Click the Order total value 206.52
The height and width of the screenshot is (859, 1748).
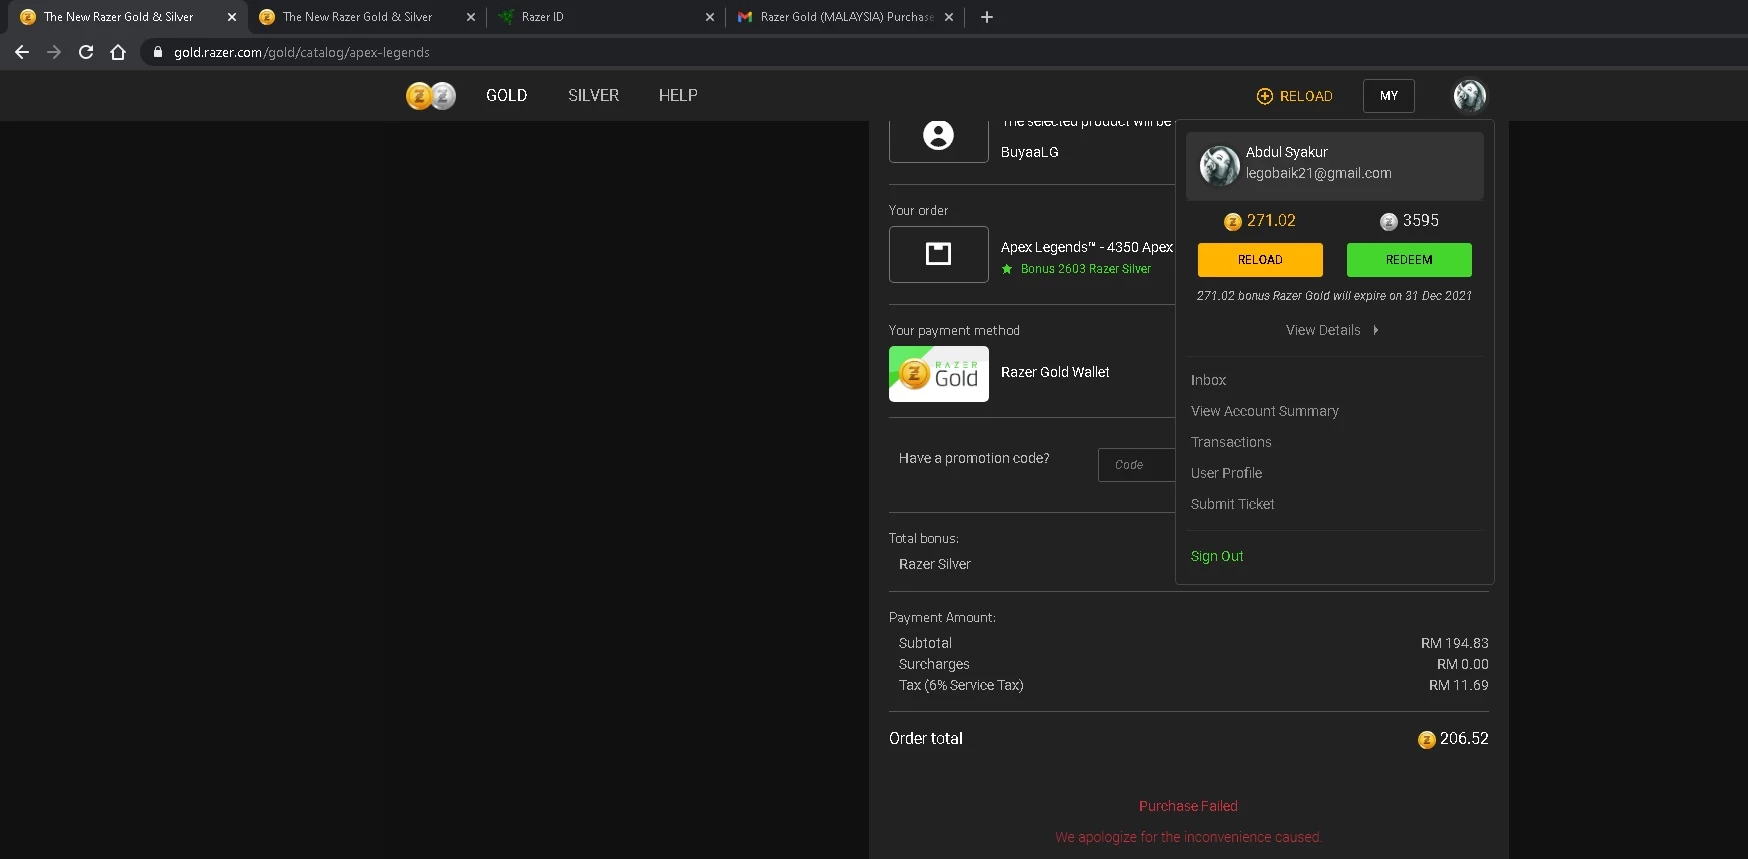click(1464, 739)
